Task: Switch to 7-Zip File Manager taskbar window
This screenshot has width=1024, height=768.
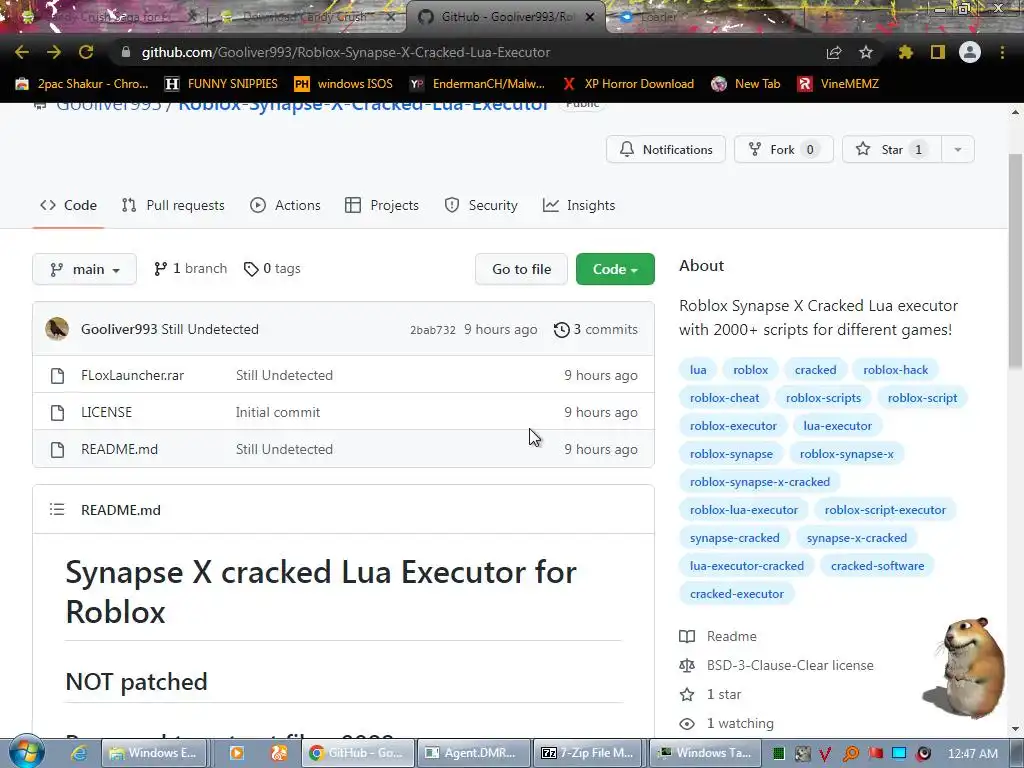Action: (587, 753)
